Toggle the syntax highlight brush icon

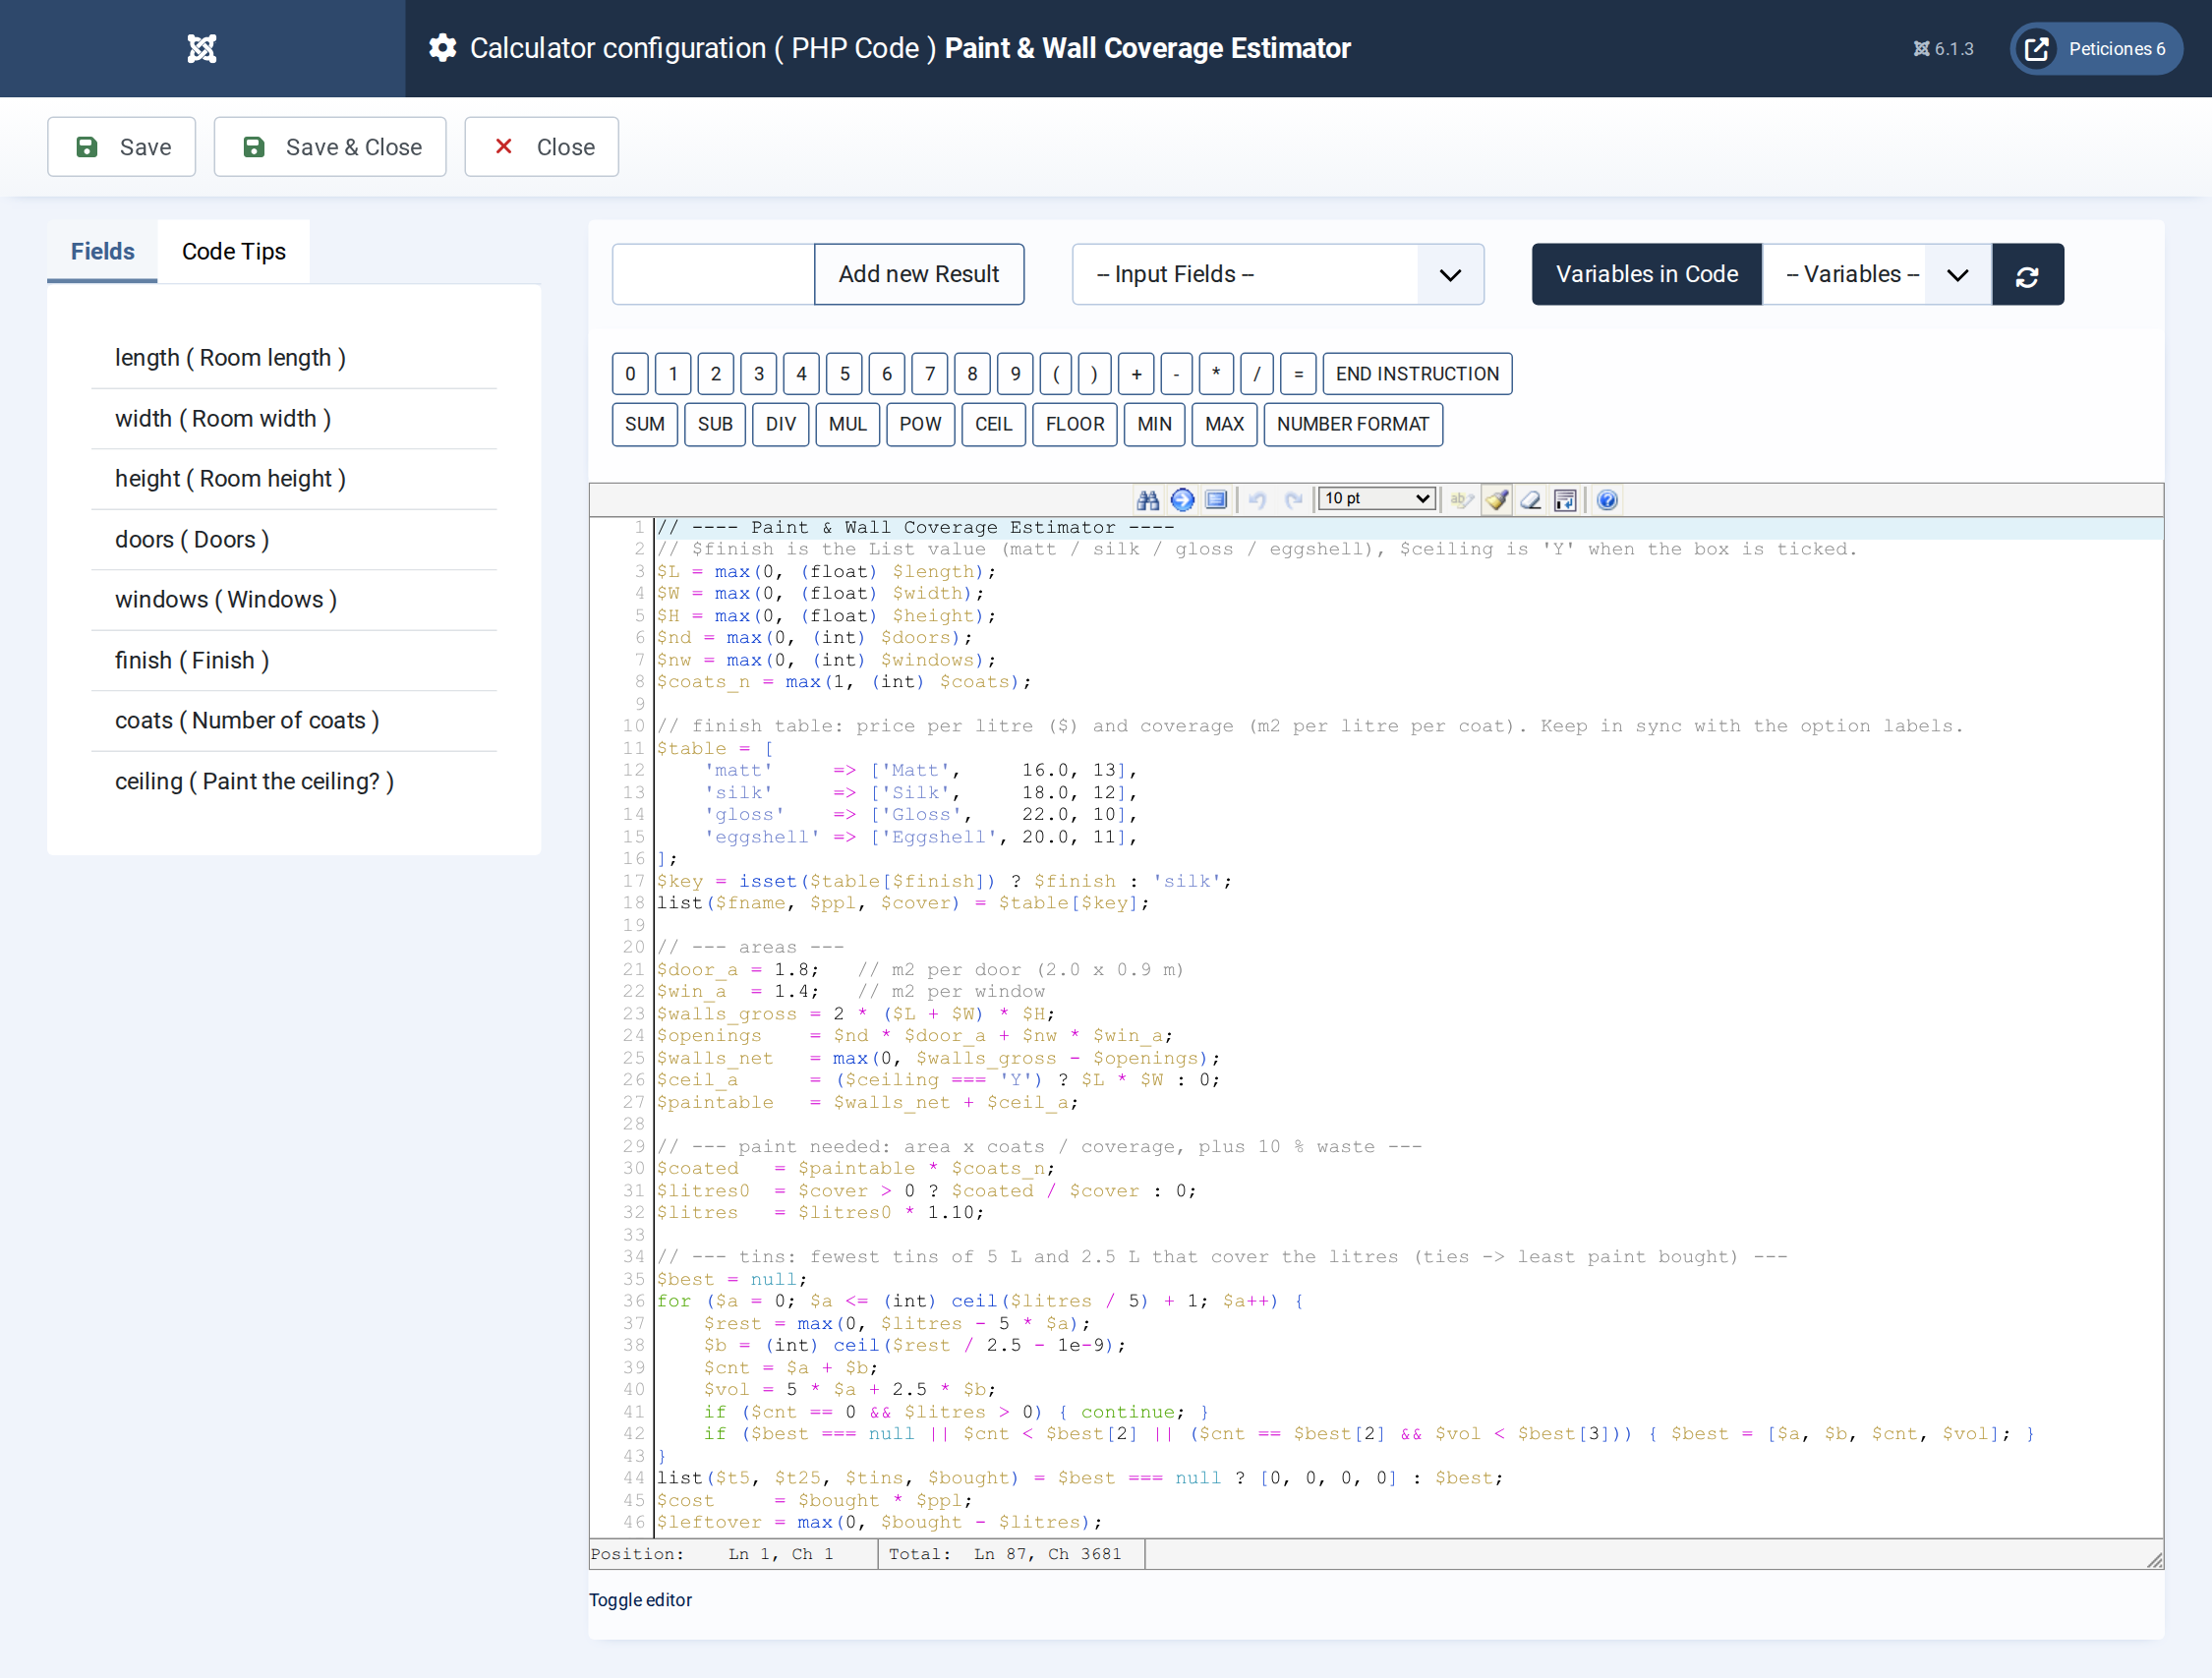click(1497, 499)
